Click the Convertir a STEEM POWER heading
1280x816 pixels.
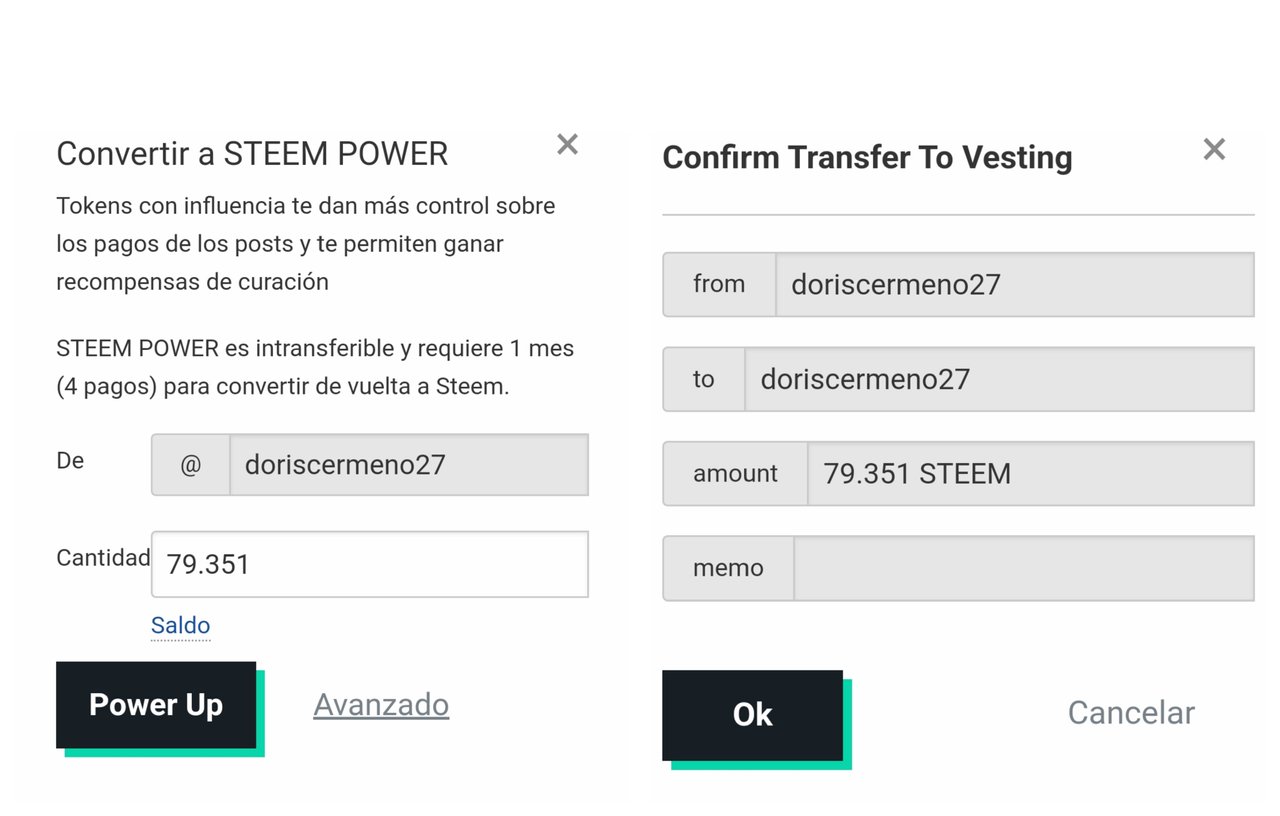tap(252, 154)
